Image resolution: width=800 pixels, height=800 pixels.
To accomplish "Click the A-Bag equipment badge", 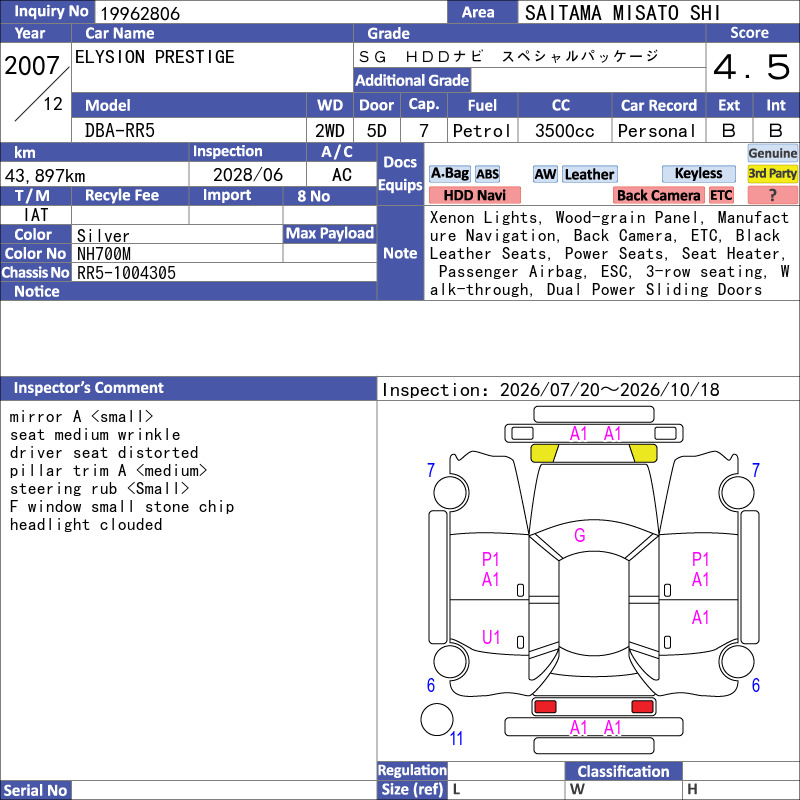I will (449, 174).
